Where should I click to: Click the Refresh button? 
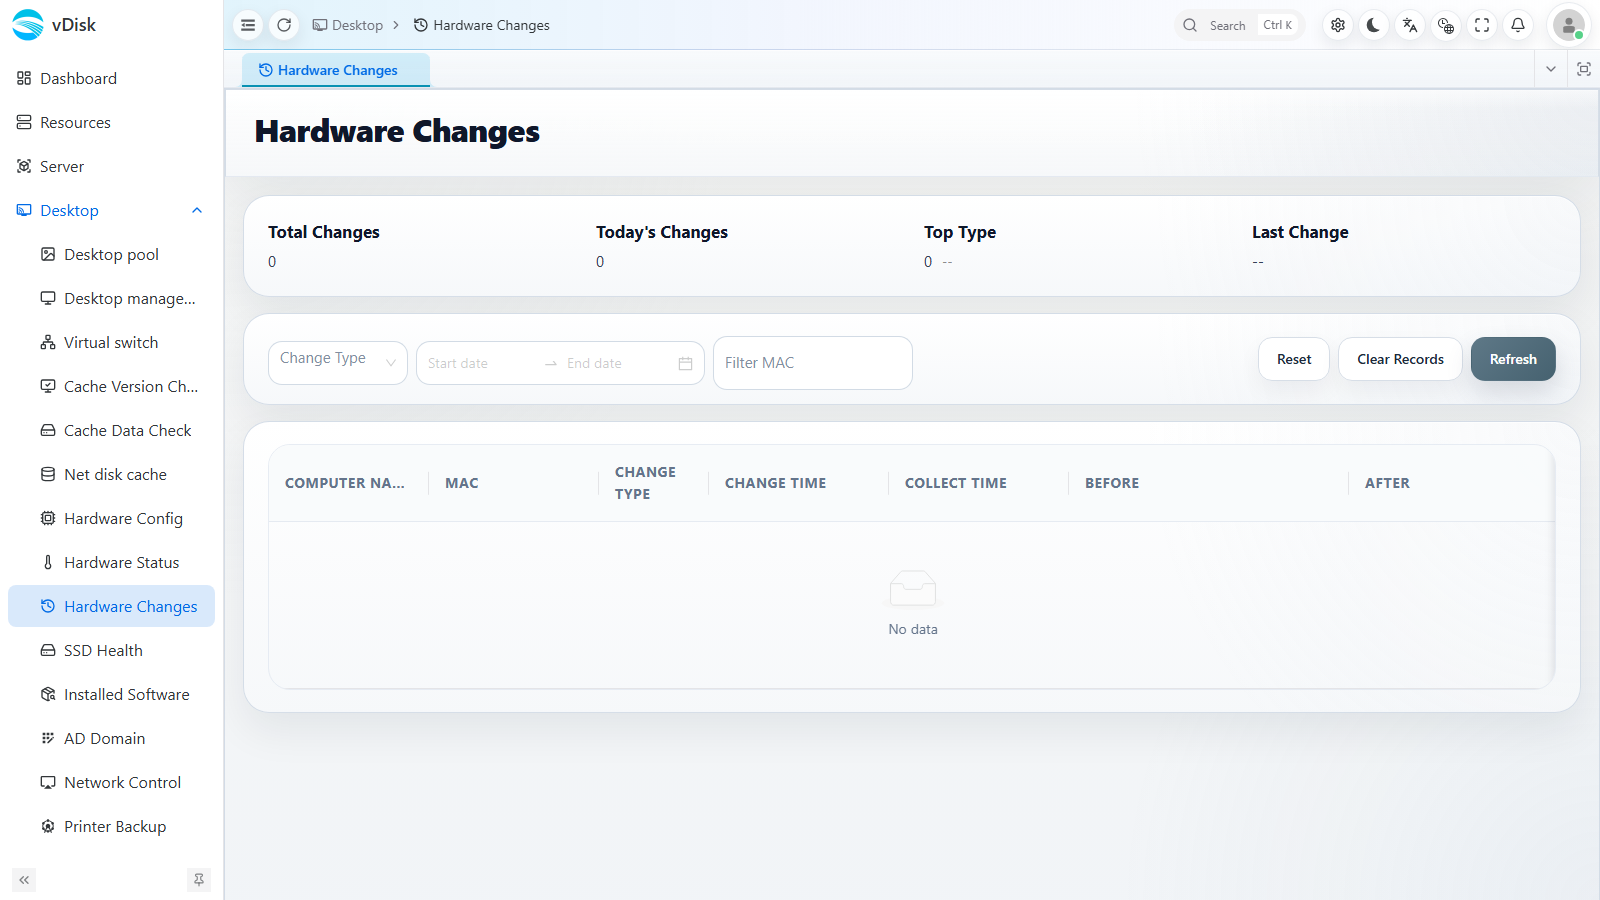click(x=1513, y=359)
